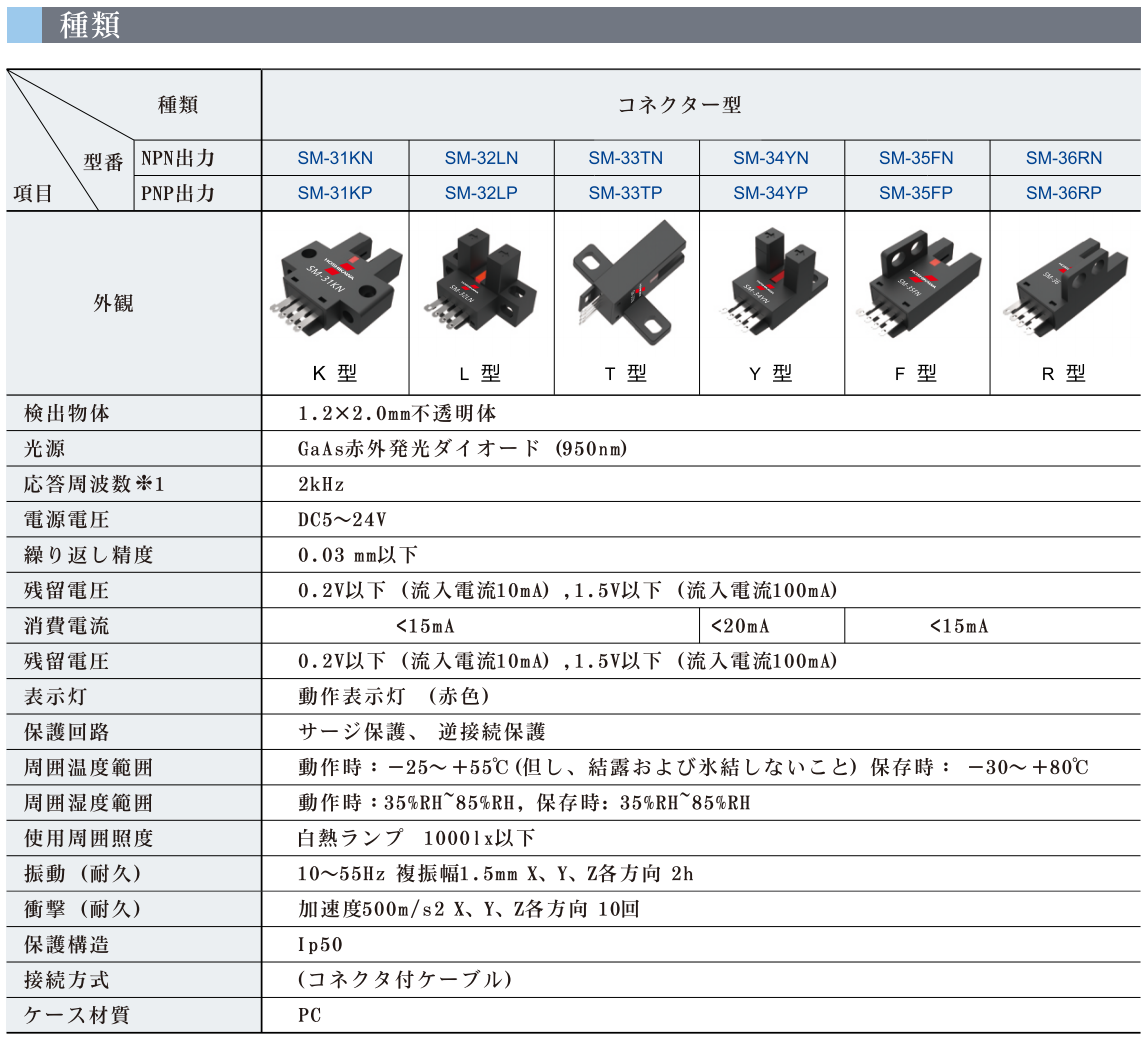Open the SM-35FP model link
The image size is (1143, 1037).
pos(916,193)
